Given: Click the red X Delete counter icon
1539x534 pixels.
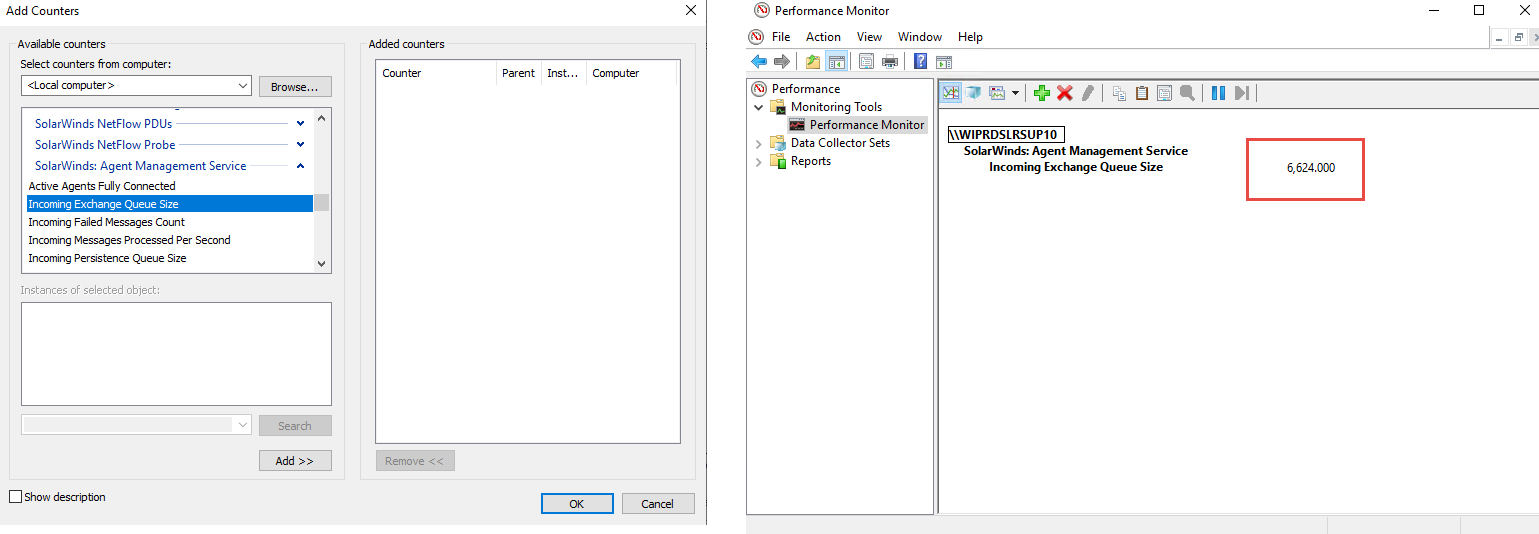Looking at the screenshot, I should (x=1065, y=93).
